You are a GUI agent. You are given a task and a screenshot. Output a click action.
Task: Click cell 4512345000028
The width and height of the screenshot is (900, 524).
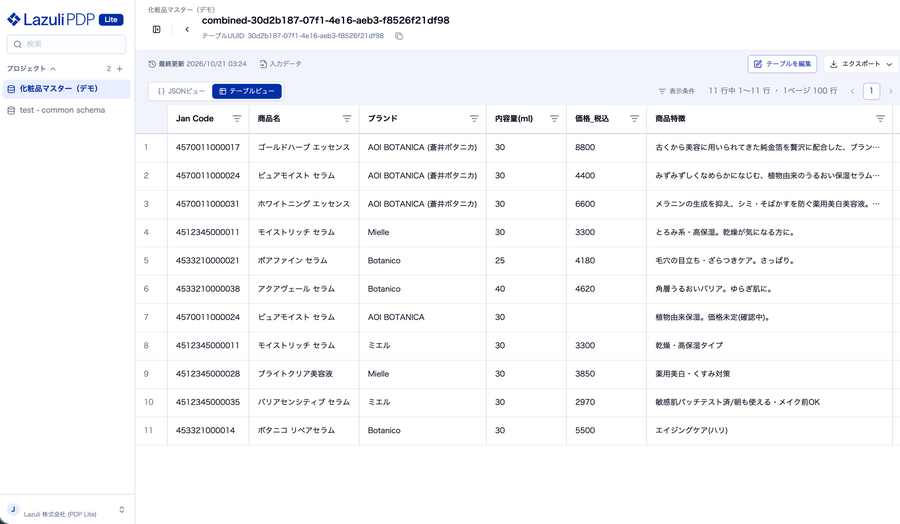[x=208, y=374]
